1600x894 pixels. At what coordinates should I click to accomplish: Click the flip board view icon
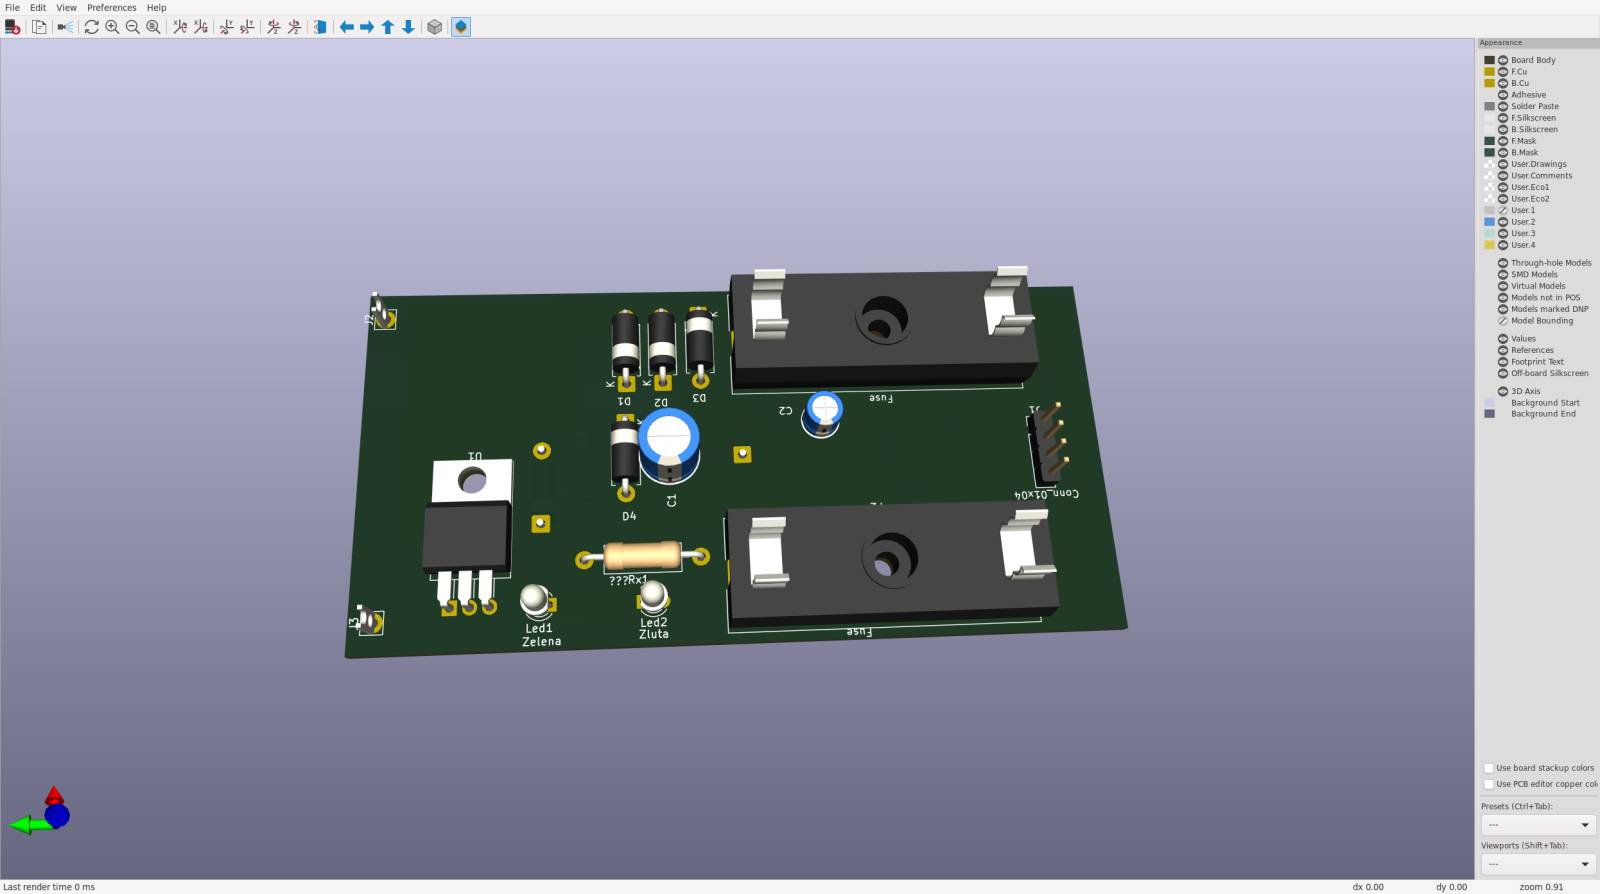(320, 27)
